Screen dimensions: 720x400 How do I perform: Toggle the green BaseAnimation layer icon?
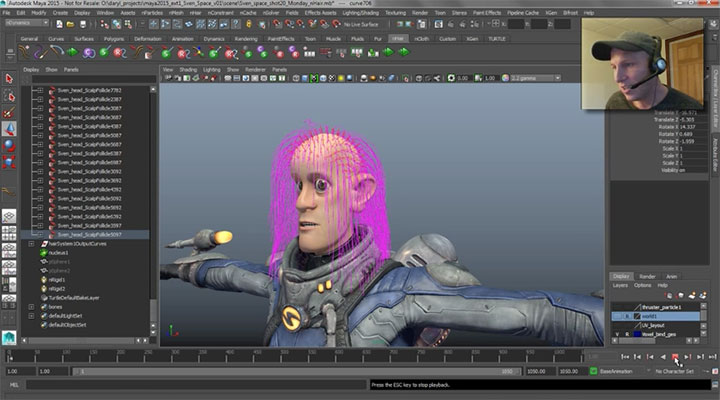[x=593, y=371]
